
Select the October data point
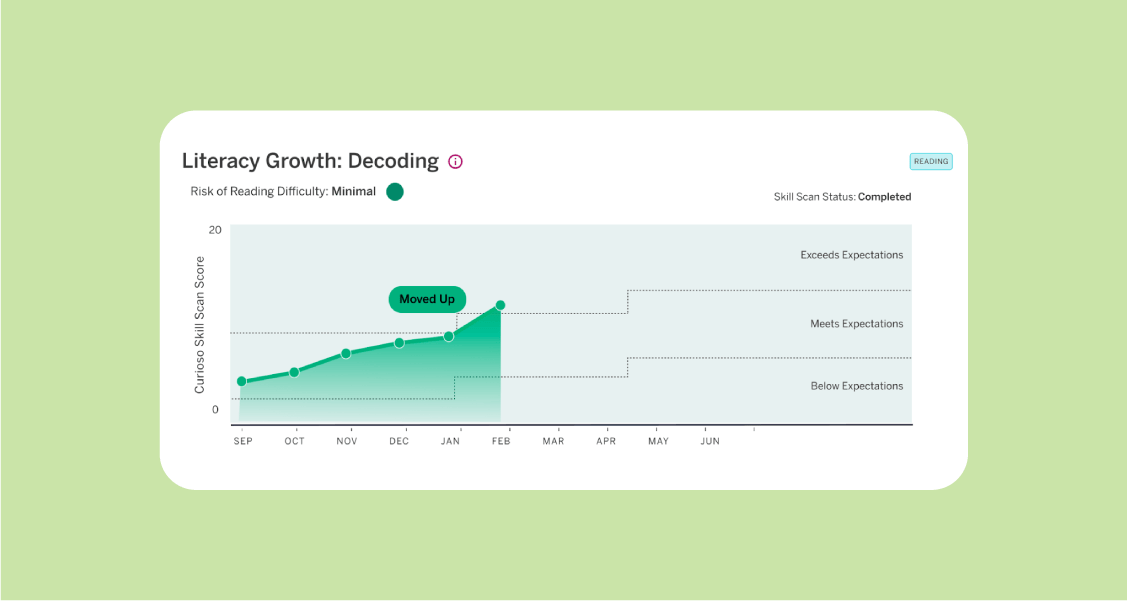[294, 372]
